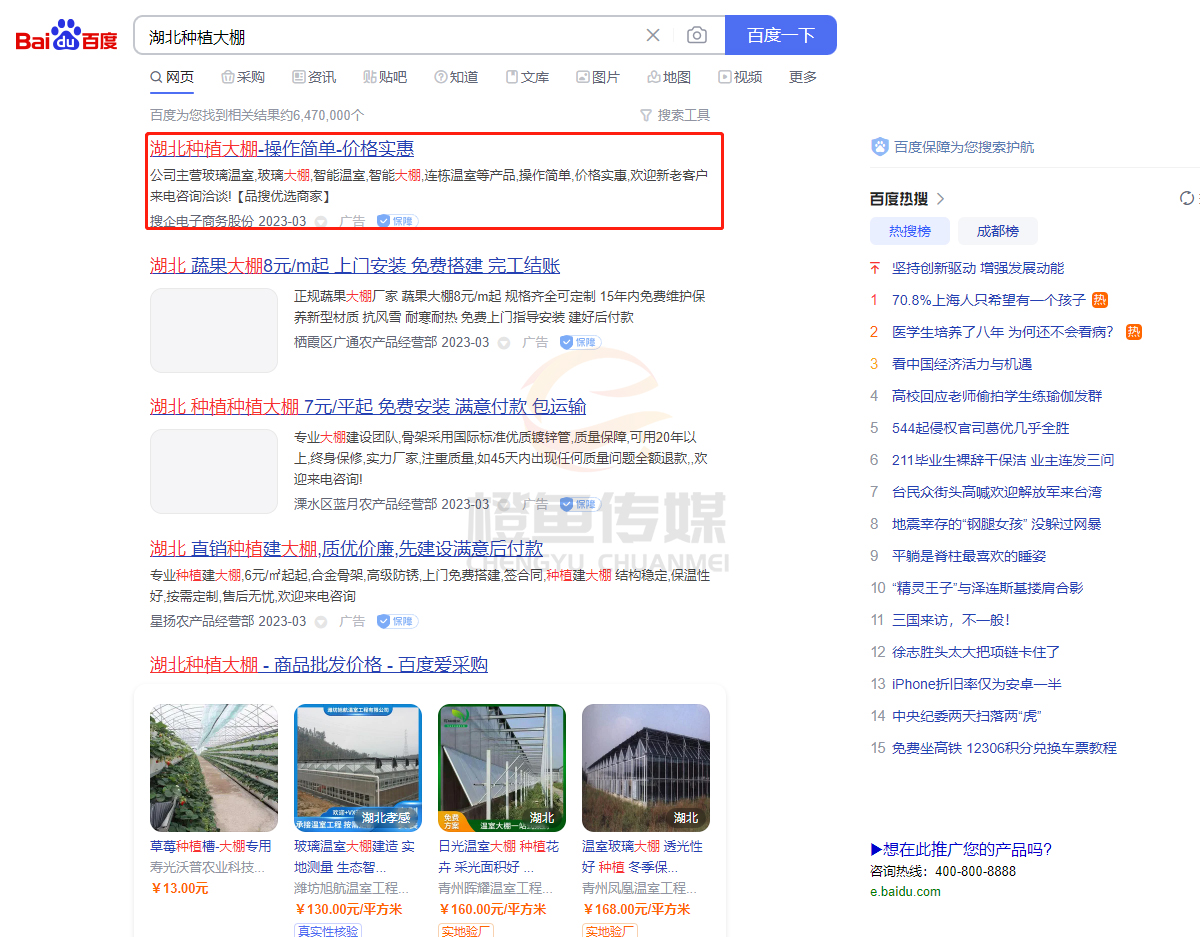Open hot topic 台民众街头高喊欢迎解放军来台湾
The image size is (1200, 937).
tap(997, 492)
